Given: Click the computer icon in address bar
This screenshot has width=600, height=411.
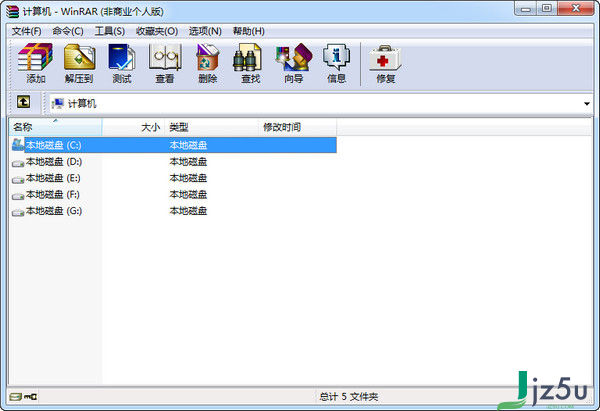Looking at the screenshot, I should 58,103.
